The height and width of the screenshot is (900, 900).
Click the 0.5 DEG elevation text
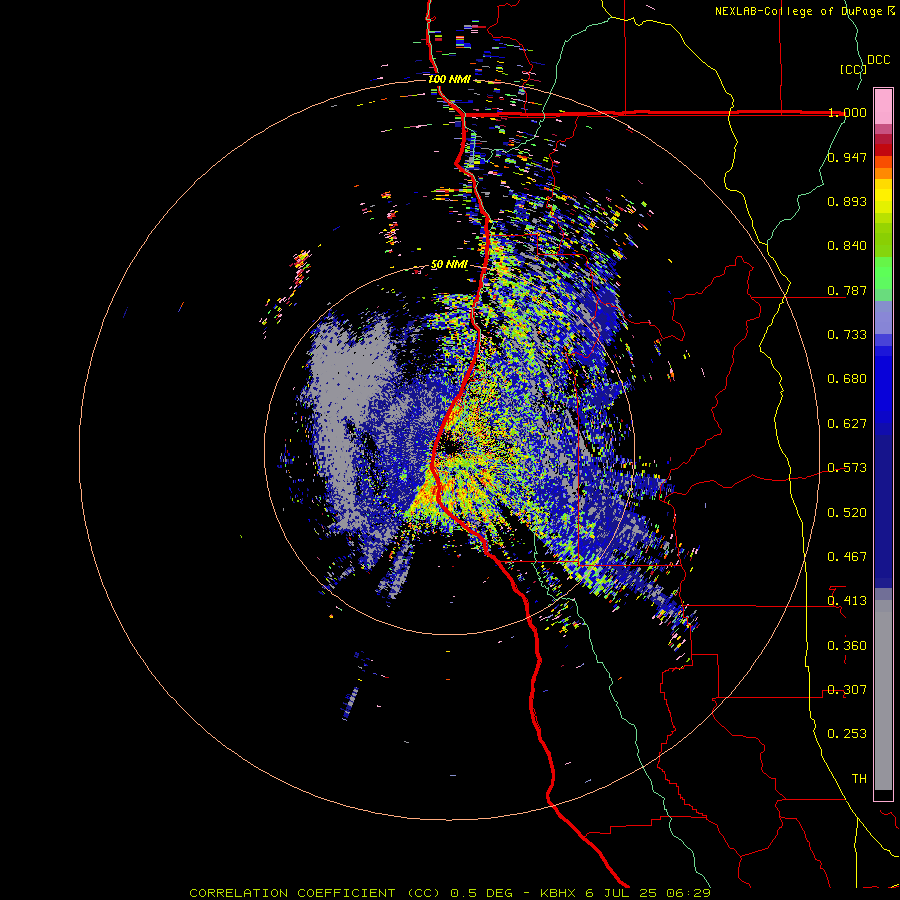[x=480, y=893]
